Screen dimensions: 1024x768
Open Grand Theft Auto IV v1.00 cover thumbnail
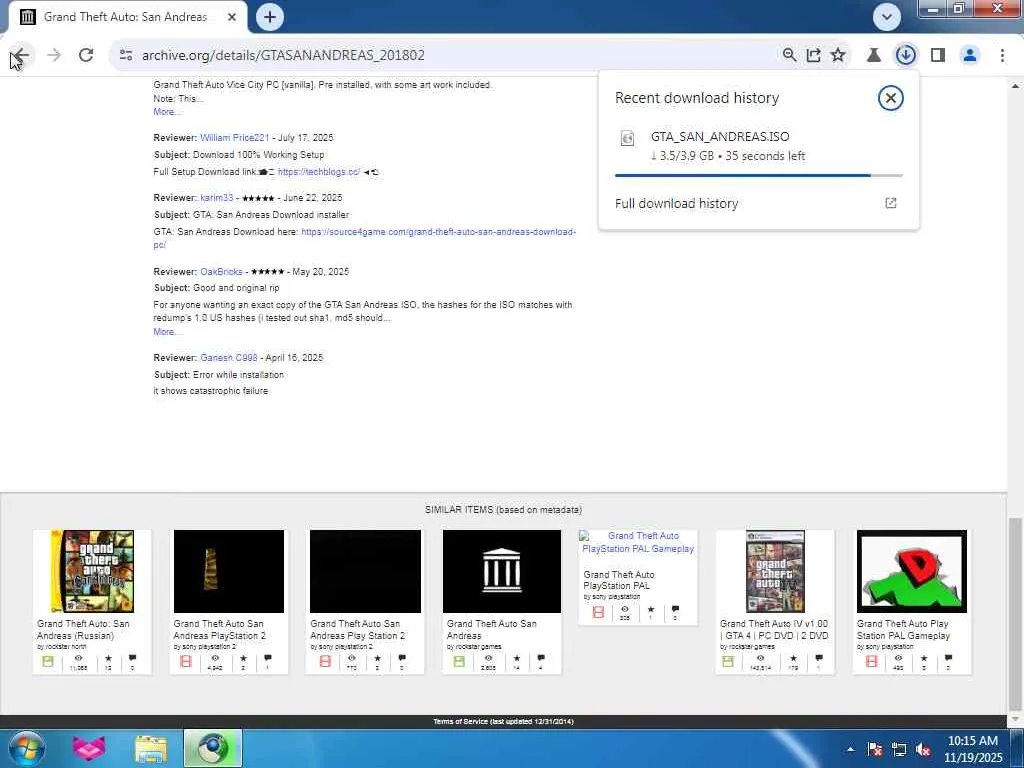click(775, 571)
